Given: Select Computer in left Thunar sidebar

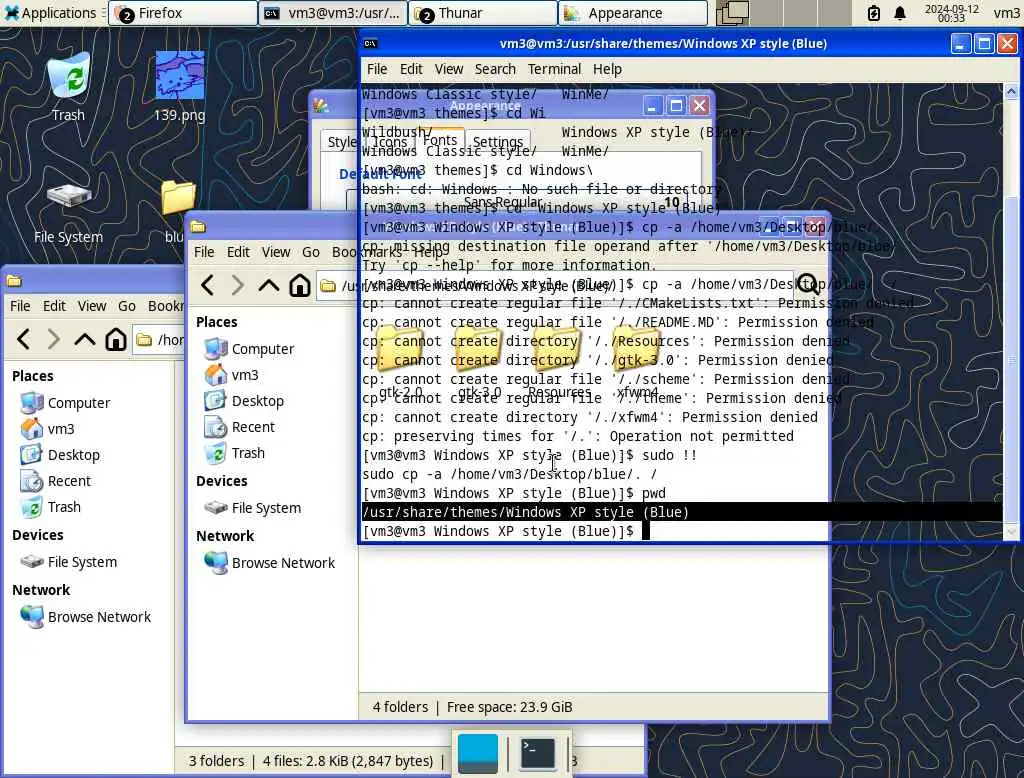Looking at the screenshot, I should click(x=65, y=403).
